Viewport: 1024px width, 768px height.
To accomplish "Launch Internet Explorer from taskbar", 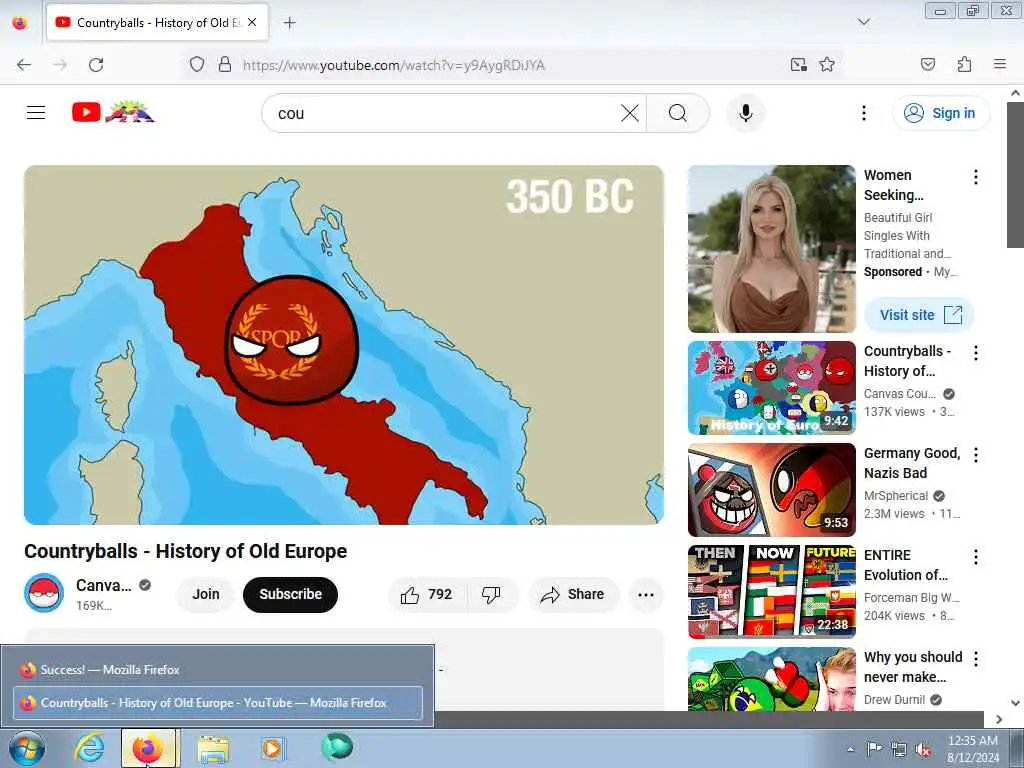I will coord(88,748).
